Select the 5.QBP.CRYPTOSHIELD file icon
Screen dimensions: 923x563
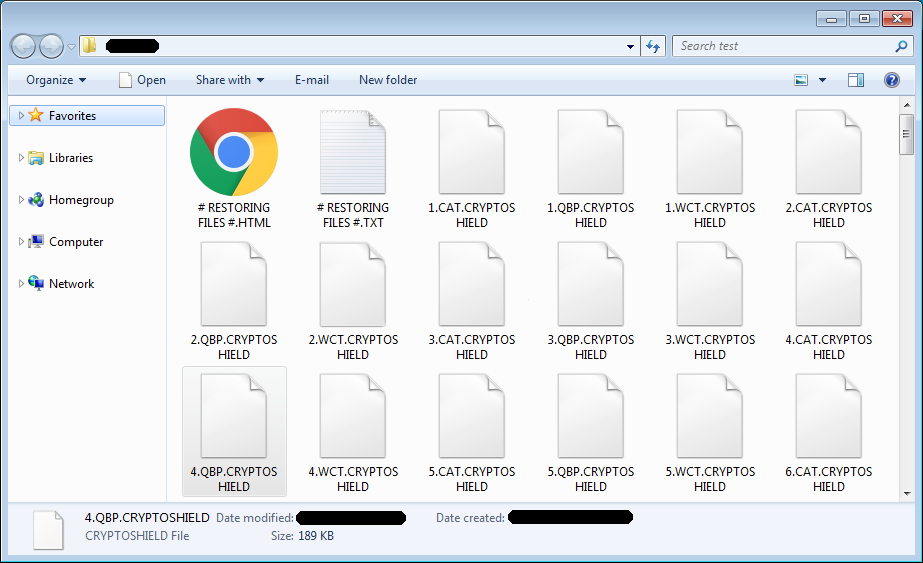pos(590,416)
